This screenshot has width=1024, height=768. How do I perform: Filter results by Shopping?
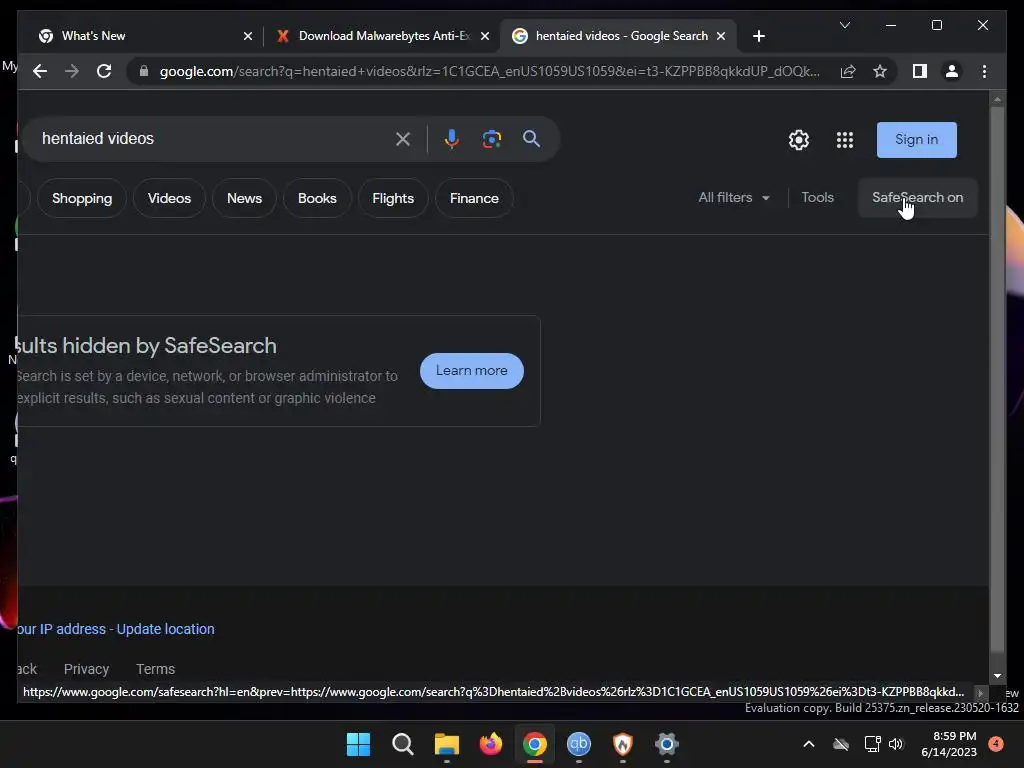tap(82, 198)
